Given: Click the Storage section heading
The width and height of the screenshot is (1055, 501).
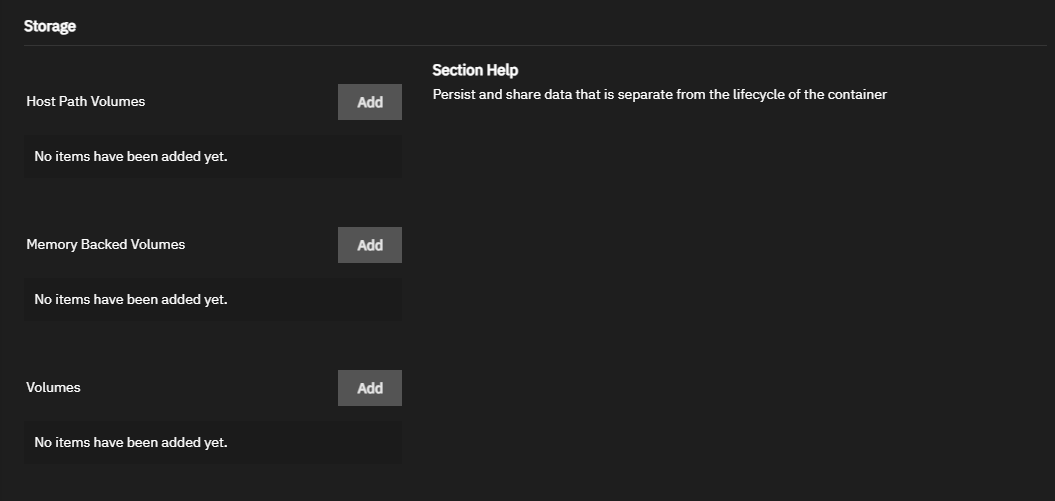Looking at the screenshot, I should [50, 27].
